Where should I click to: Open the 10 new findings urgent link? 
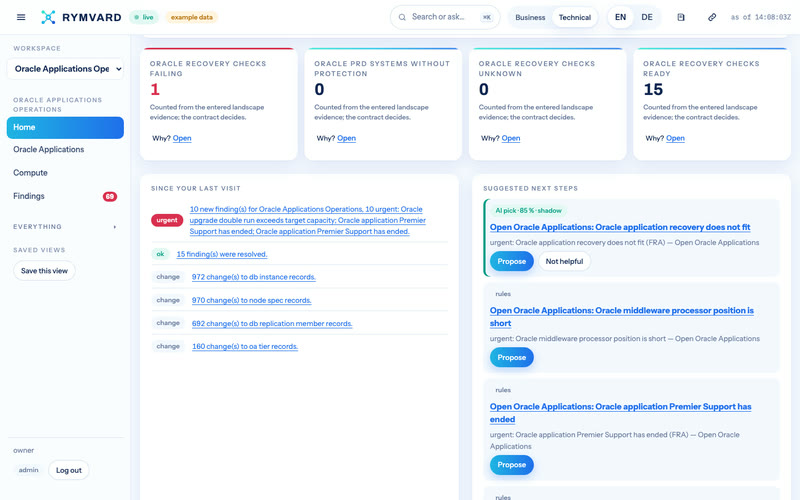pyautogui.click(x=308, y=220)
